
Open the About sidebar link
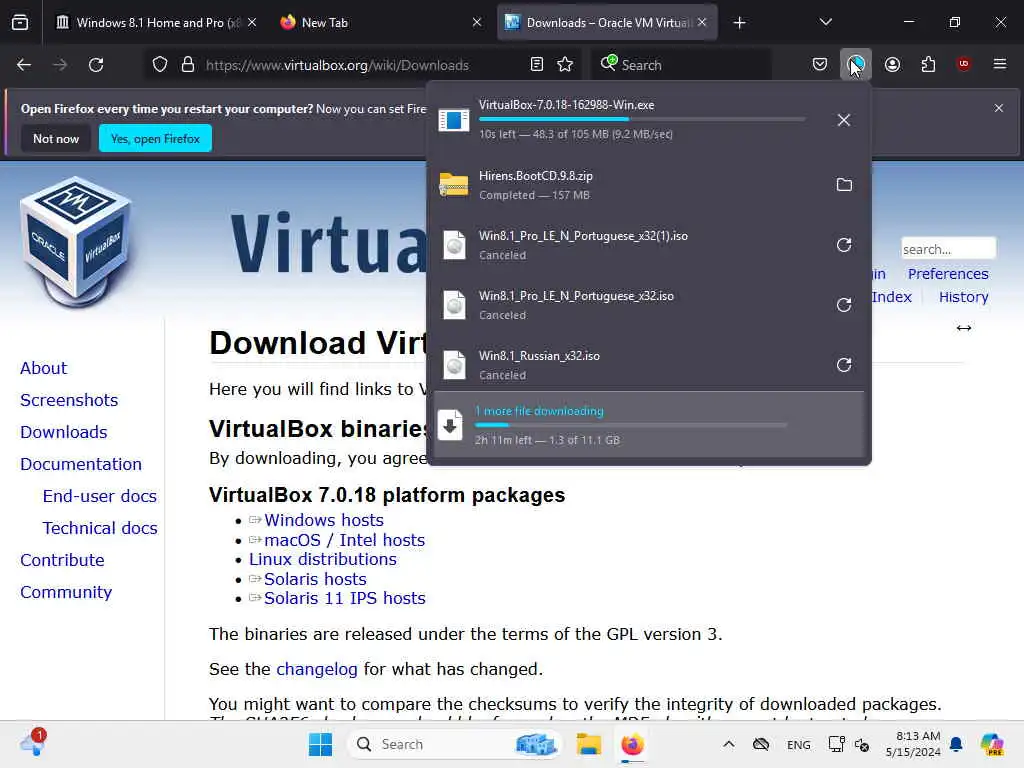(43, 368)
